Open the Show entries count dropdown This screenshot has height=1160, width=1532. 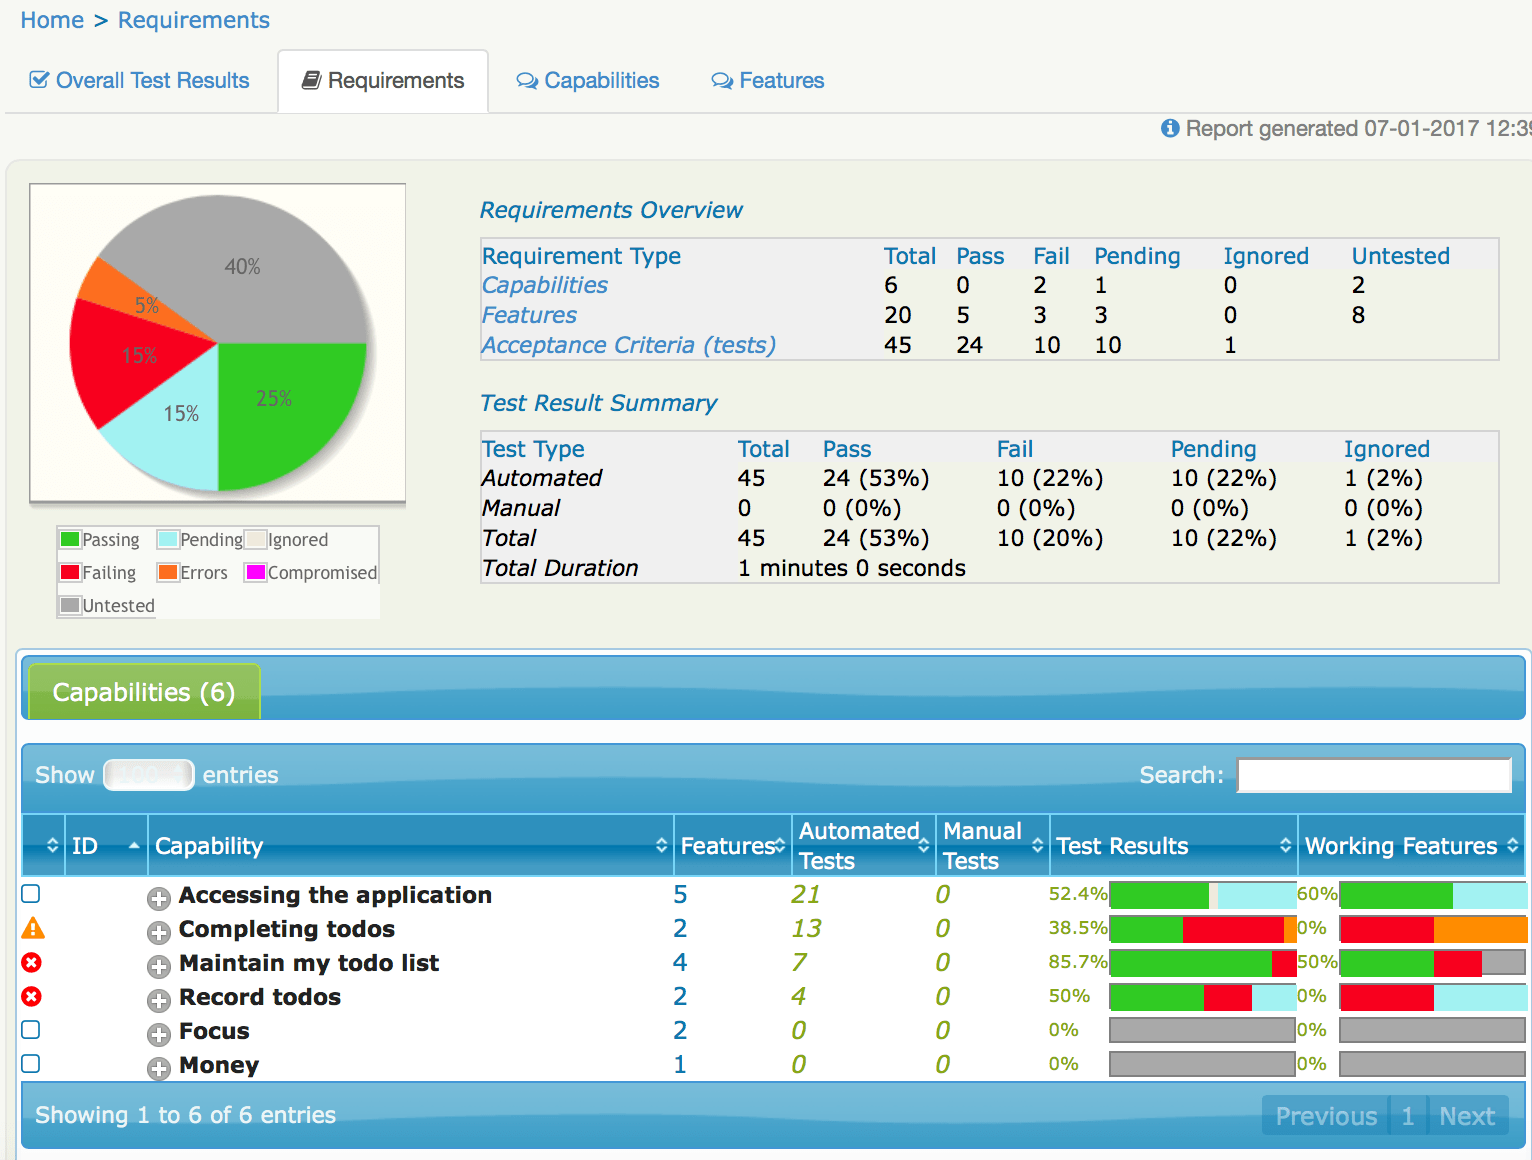(x=148, y=775)
